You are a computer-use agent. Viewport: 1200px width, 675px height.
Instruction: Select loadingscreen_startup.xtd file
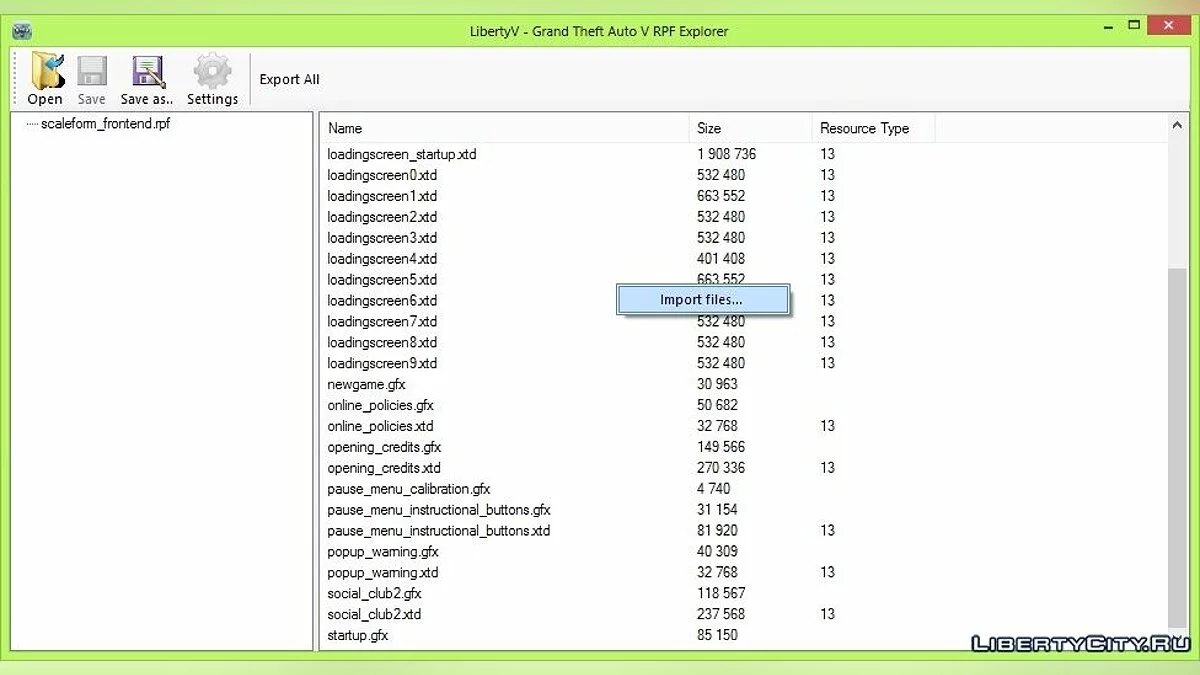(x=401, y=154)
